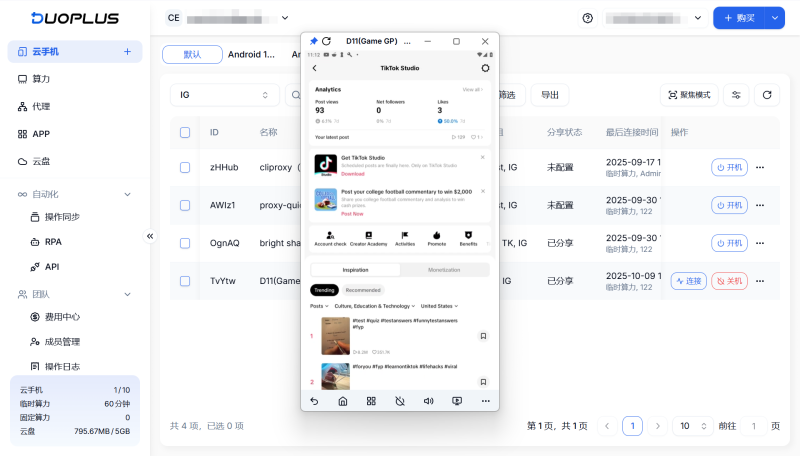
Task: Click the page jump input field
Action: coord(752,426)
